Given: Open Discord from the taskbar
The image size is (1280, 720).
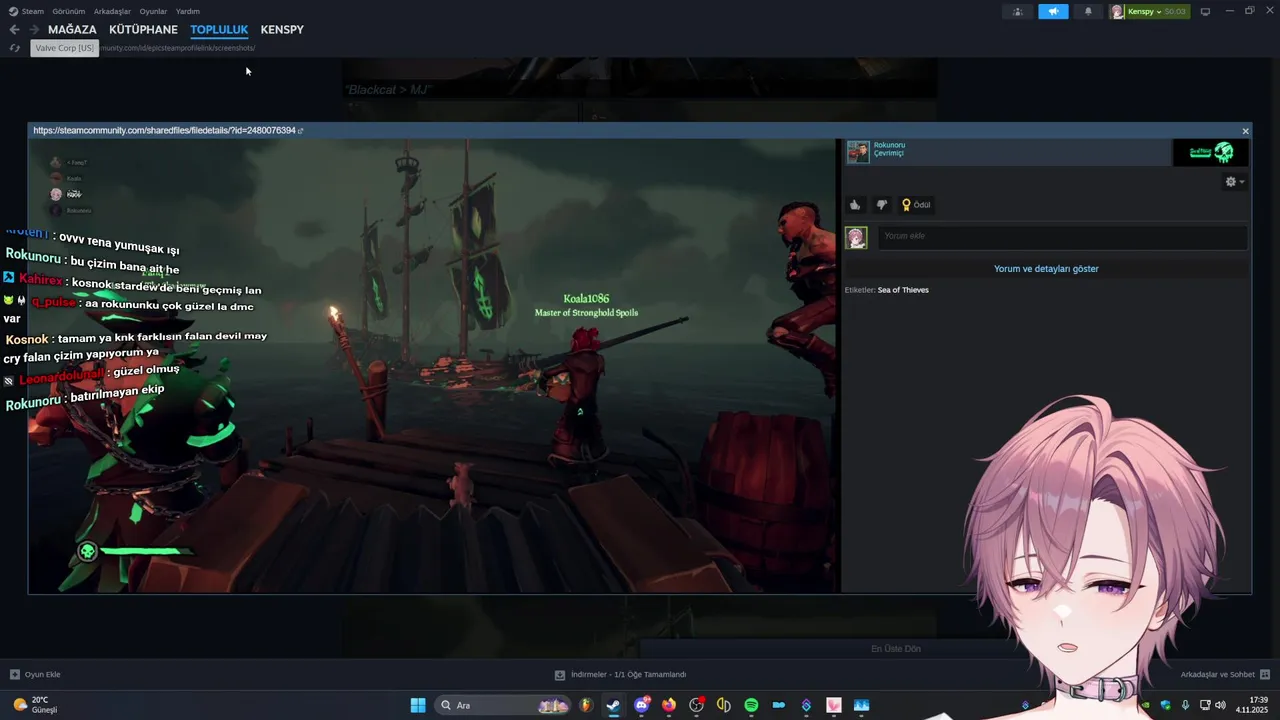Looking at the screenshot, I should (641, 705).
